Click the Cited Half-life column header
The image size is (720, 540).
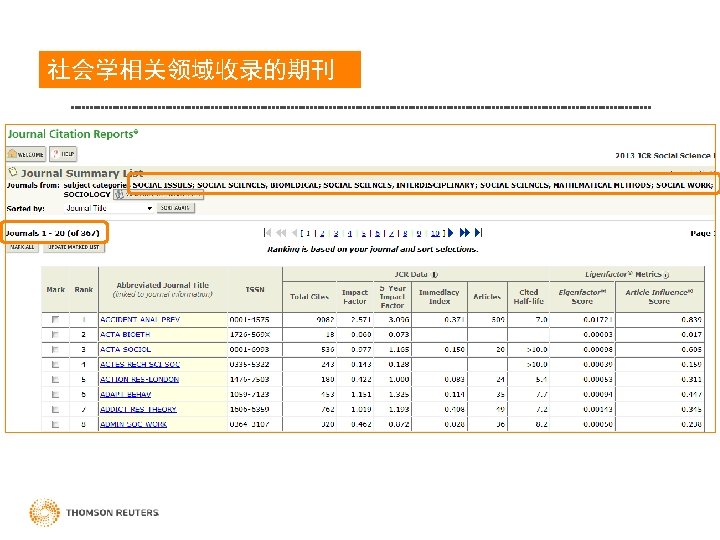(529, 297)
